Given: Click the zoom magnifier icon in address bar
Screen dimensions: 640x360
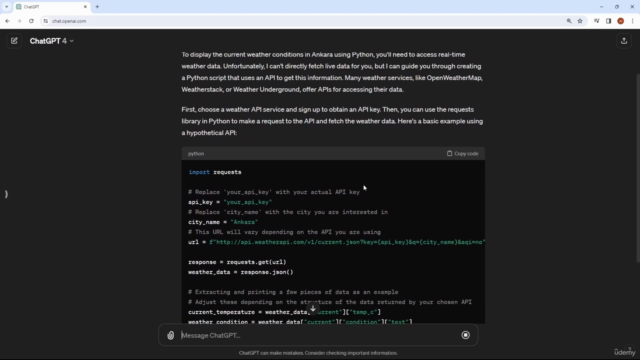Looking at the screenshot, I should 569,21.
